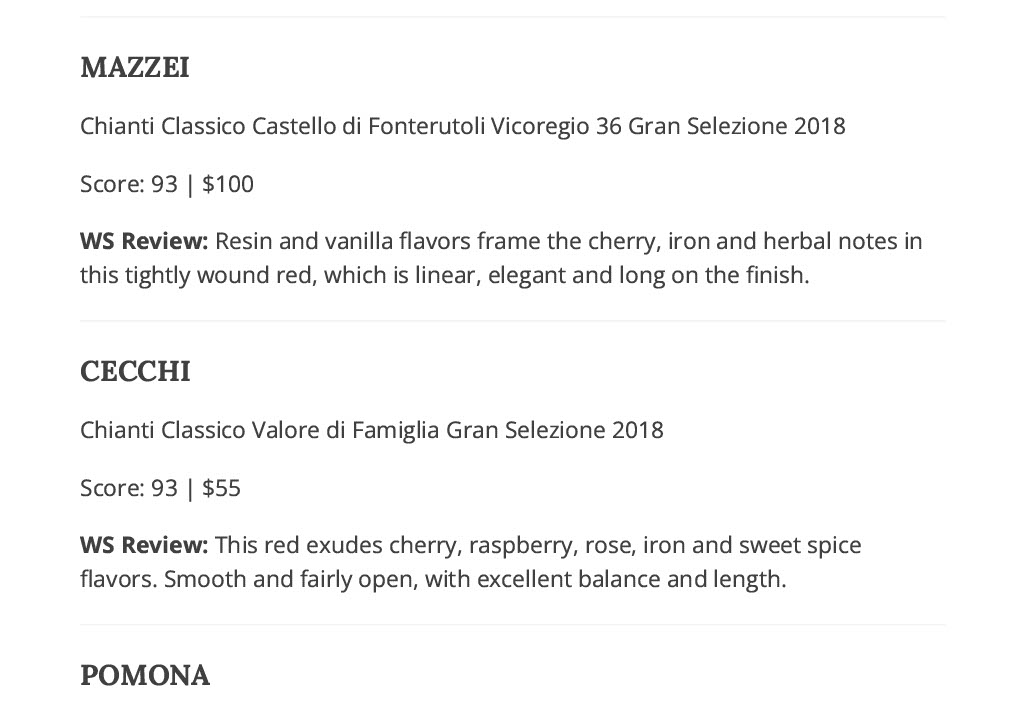
Task: Click the WS Review label under Mazzei
Action: tap(144, 241)
